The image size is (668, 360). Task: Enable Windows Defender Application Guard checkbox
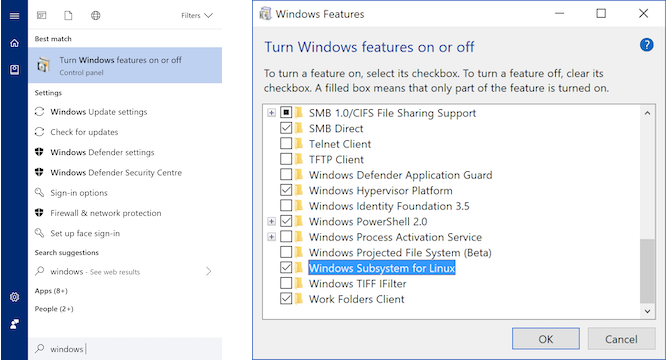coord(286,175)
